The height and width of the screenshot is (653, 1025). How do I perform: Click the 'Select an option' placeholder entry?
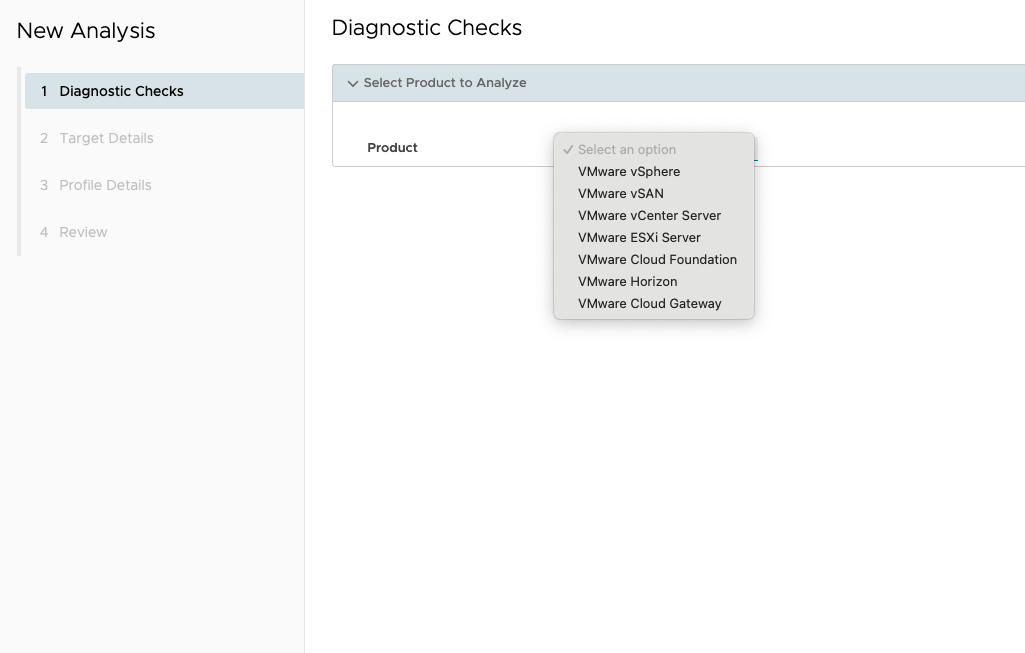[x=654, y=150]
